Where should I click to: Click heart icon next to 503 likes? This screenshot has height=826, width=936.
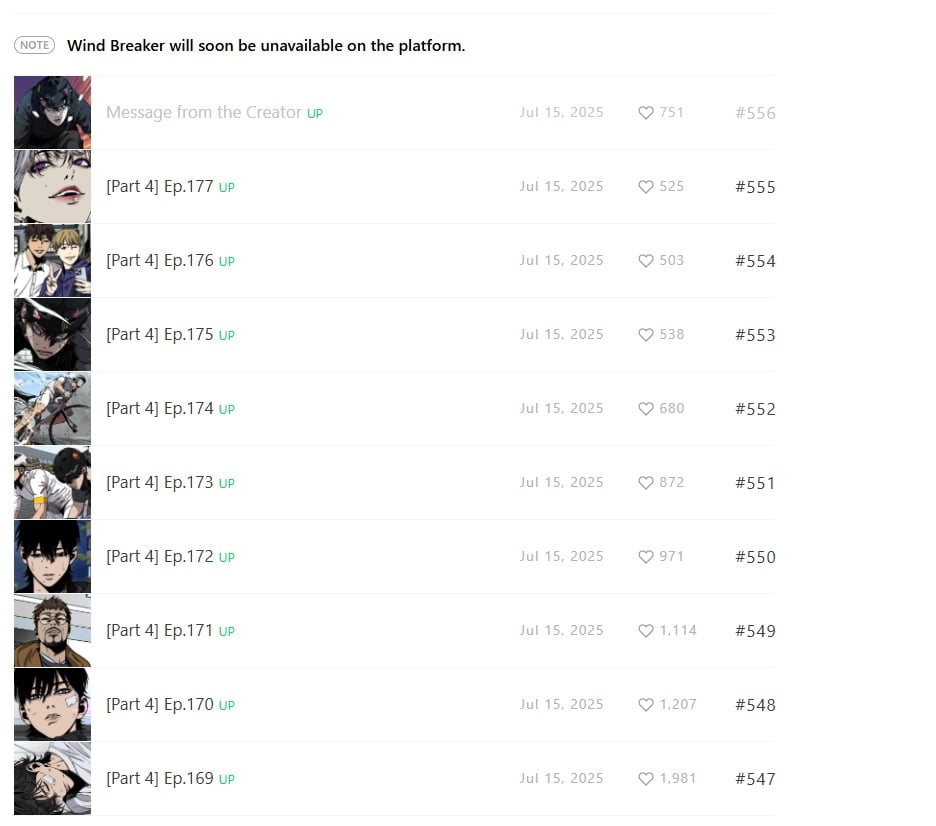pyautogui.click(x=645, y=261)
